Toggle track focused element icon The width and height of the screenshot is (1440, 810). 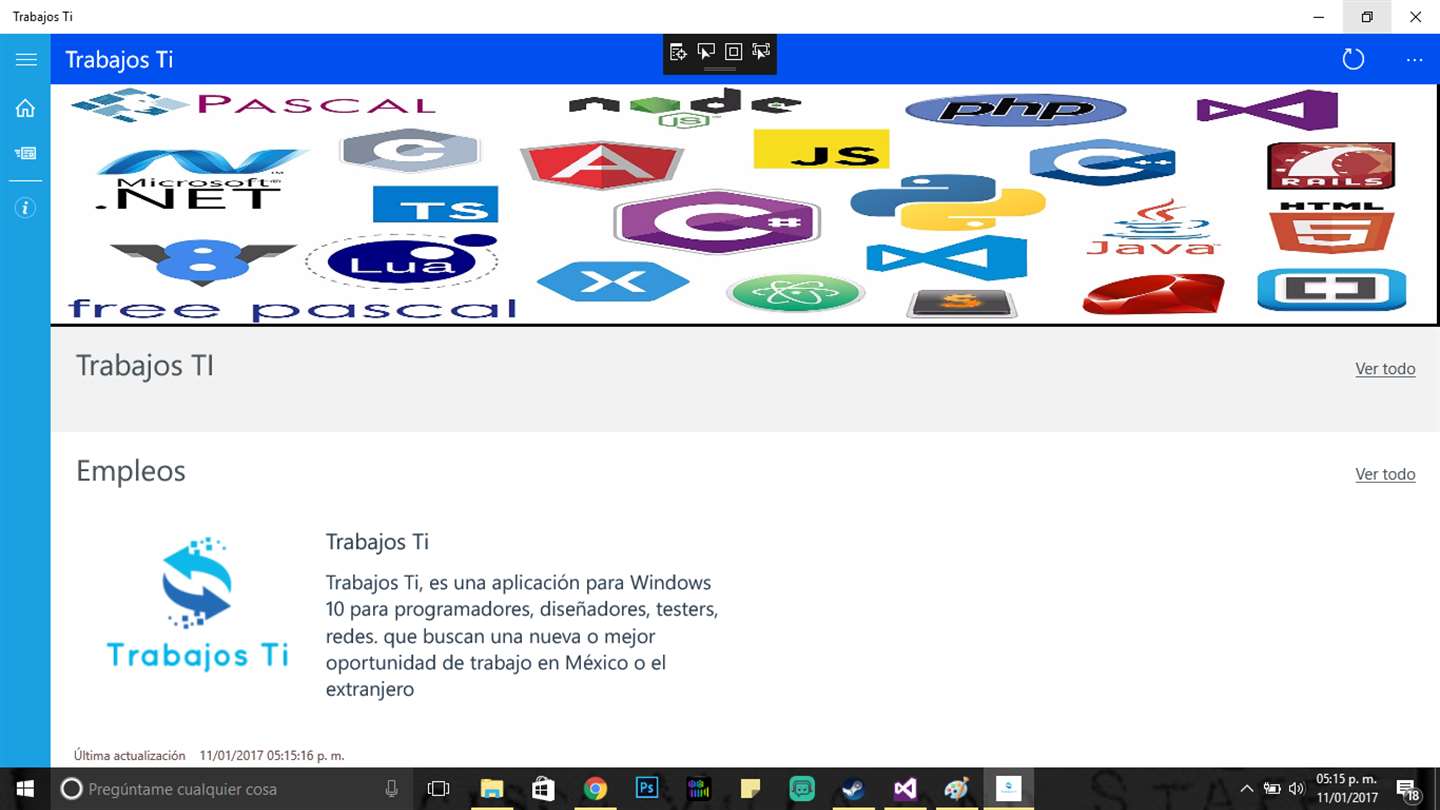click(x=761, y=52)
